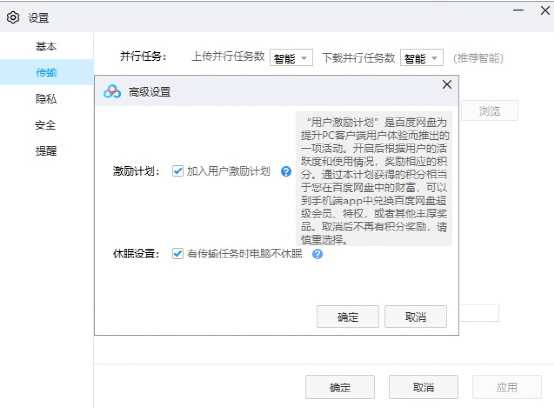Close the 高级设置 dialog with the X icon
The width and height of the screenshot is (554, 408).
click(x=447, y=84)
